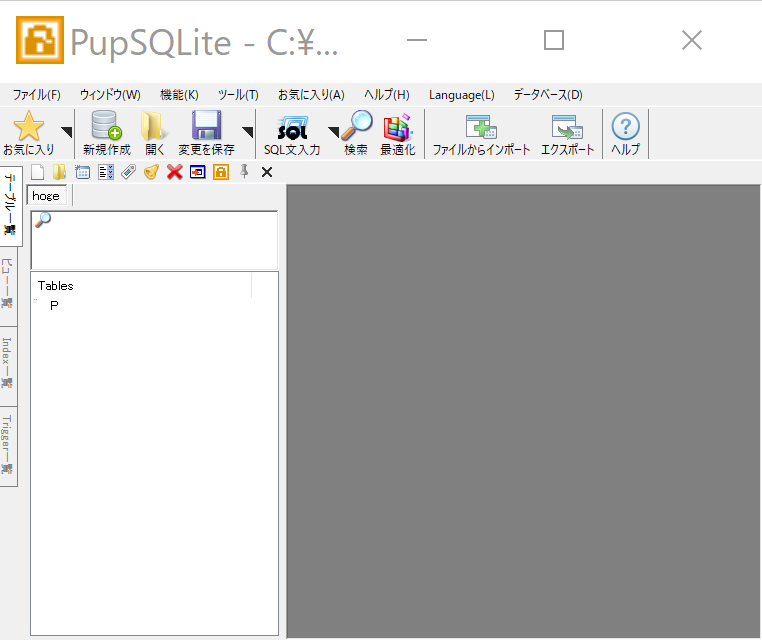Click the blue window with arrow icon
762x641 pixels.
click(197, 172)
